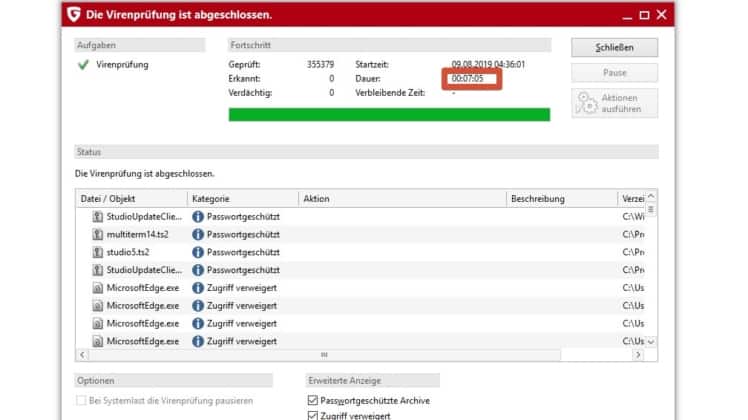The image size is (748, 420).
Task: Click the disabled Pause button
Action: [x=614, y=73]
